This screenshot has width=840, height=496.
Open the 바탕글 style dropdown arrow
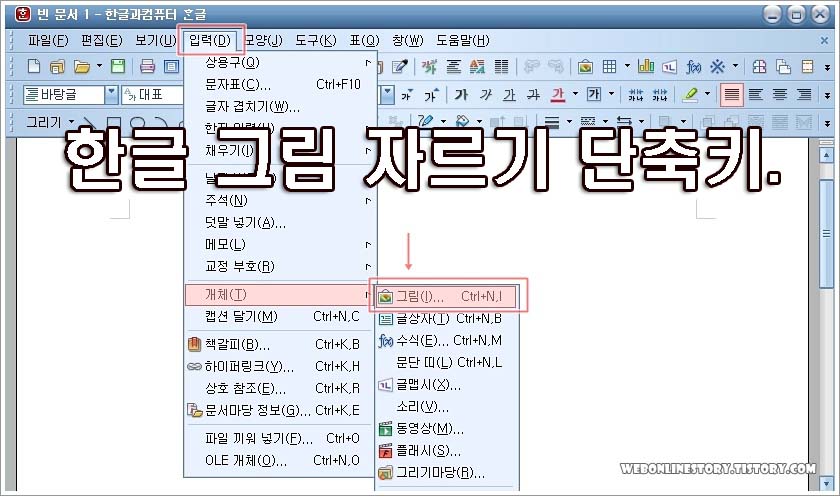pos(111,95)
